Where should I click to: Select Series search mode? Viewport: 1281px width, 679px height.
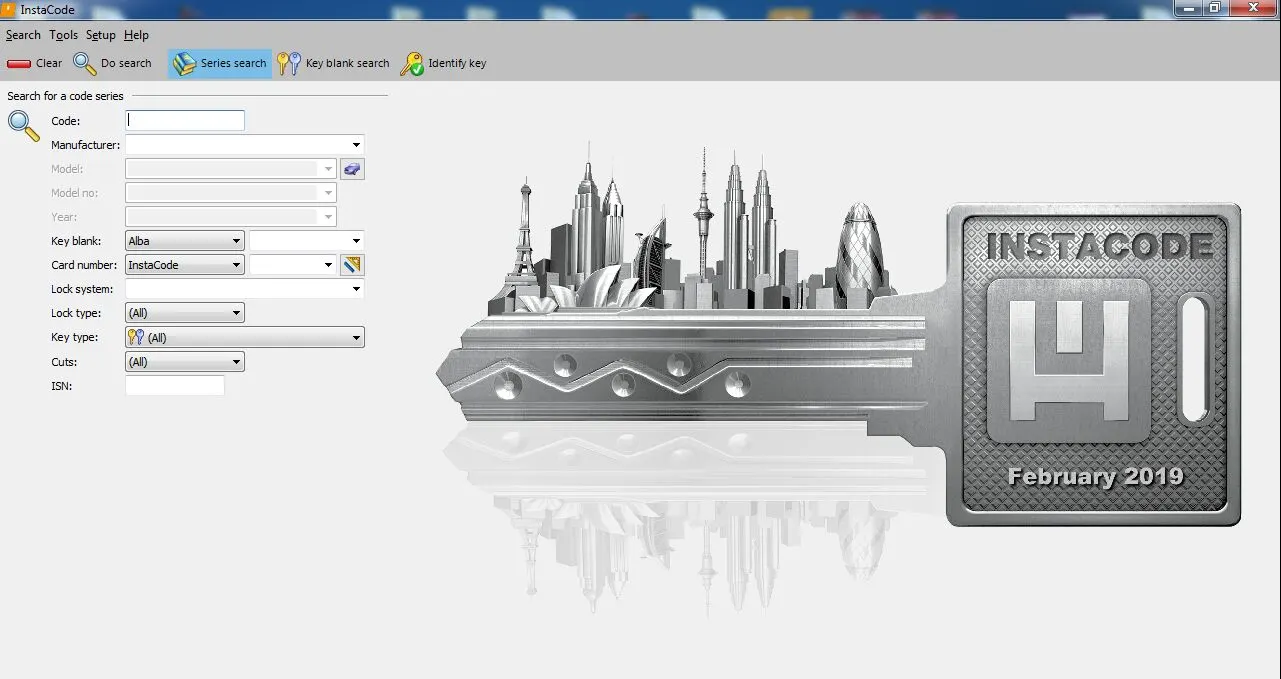coord(220,63)
